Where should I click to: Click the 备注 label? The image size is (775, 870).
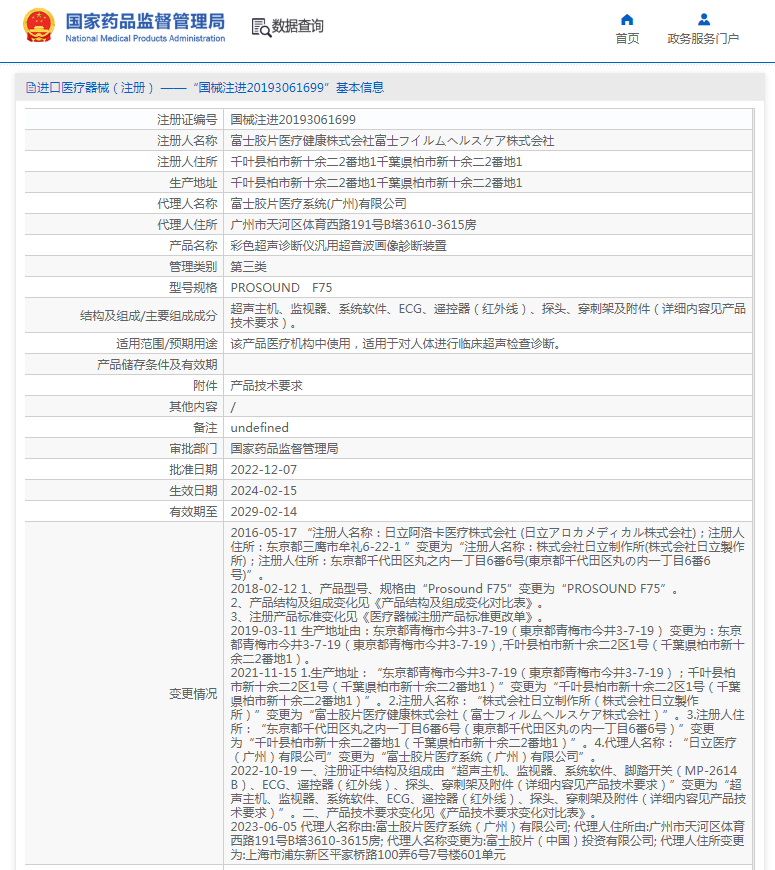tap(205, 428)
